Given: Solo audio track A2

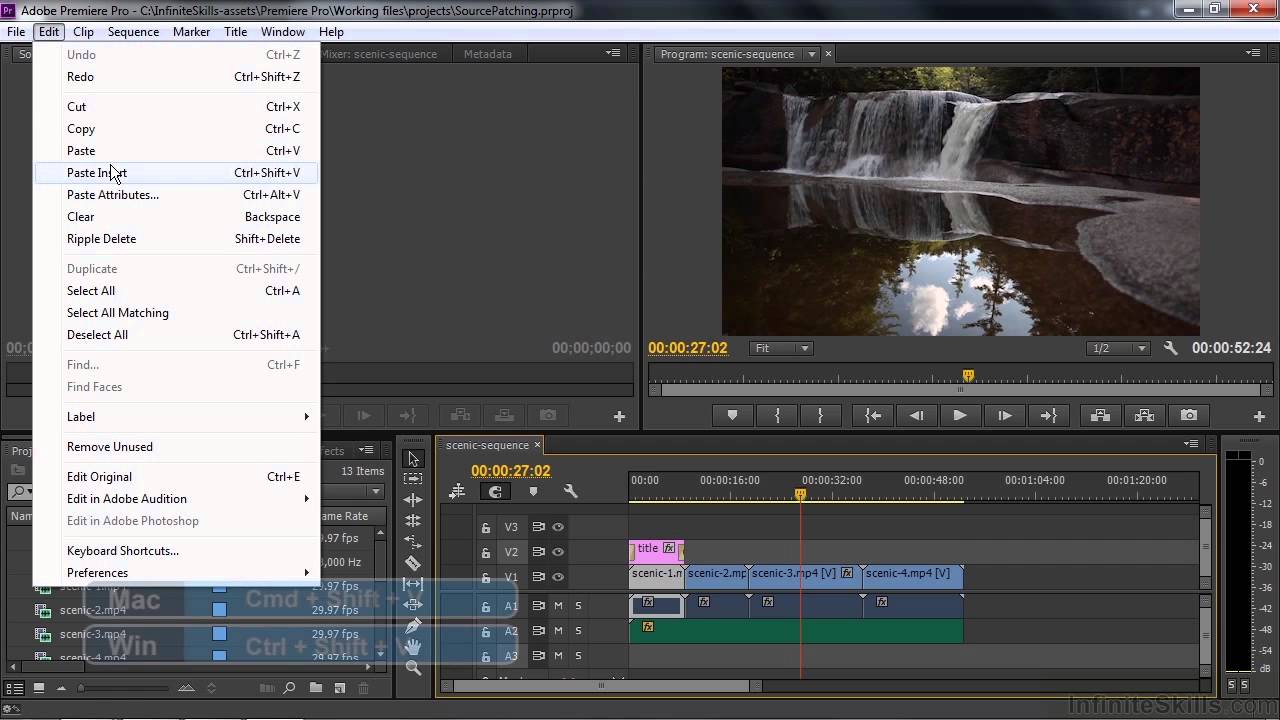Looking at the screenshot, I should click(577, 631).
